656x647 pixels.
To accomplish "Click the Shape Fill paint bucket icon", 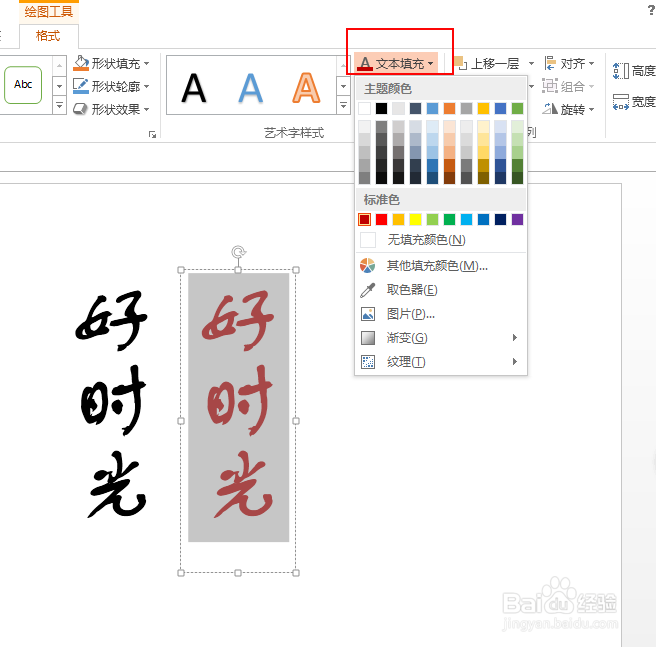I will click(x=81, y=63).
